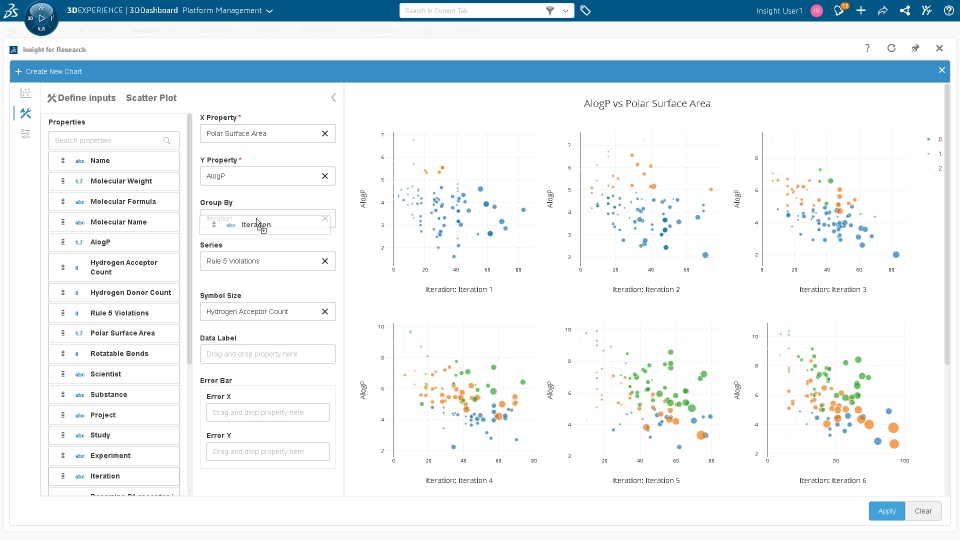Image resolution: width=960 pixels, height=540 pixels.
Task: Click the share arrow icon
Action: point(883,10)
